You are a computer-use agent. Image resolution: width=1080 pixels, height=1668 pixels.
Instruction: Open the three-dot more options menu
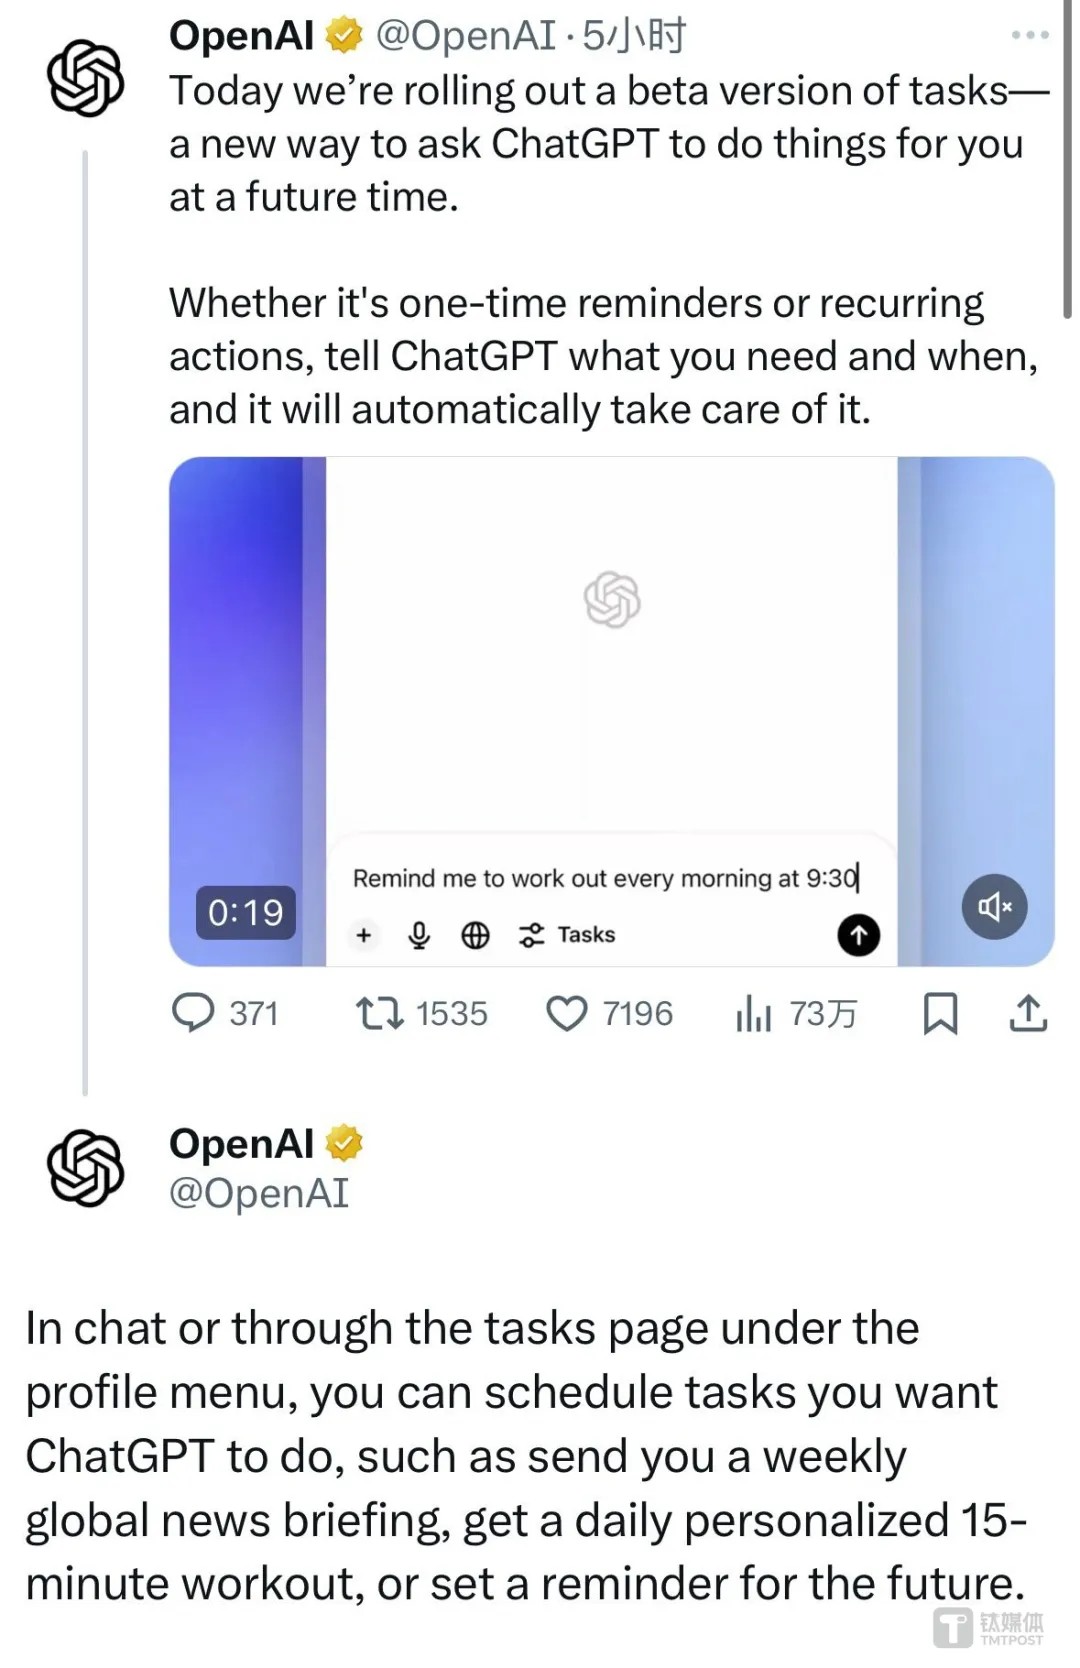point(1030,35)
